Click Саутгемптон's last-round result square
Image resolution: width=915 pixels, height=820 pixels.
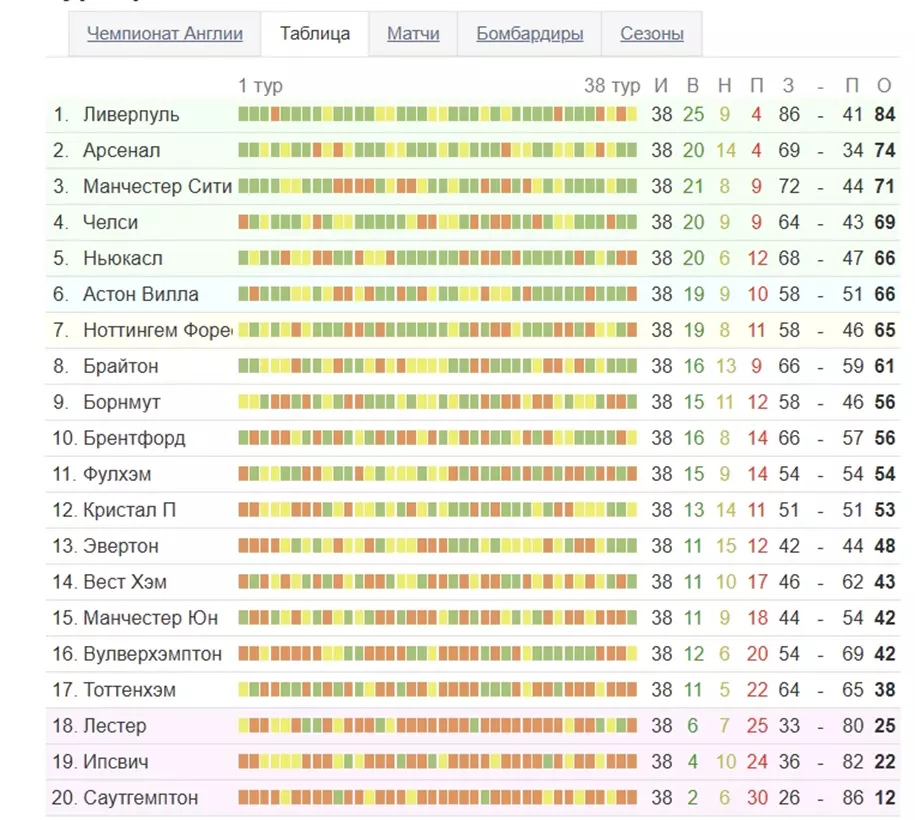631,797
